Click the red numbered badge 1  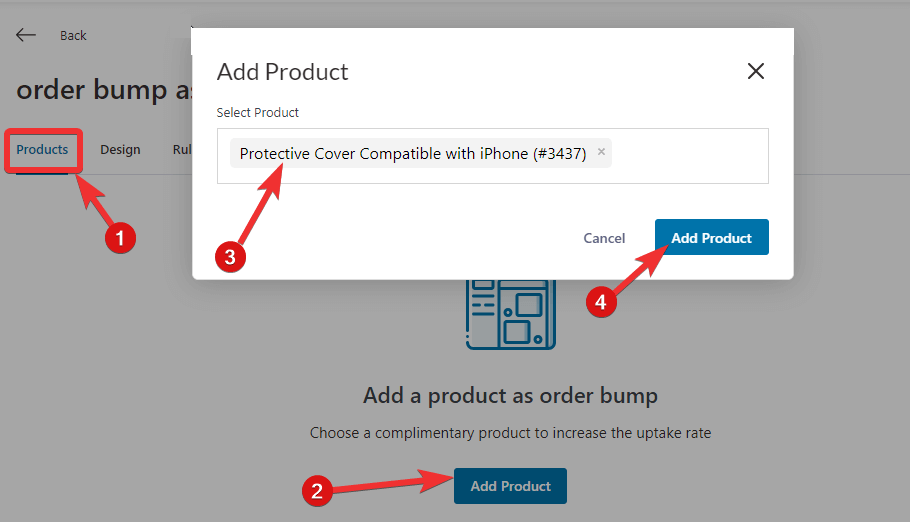point(120,238)
